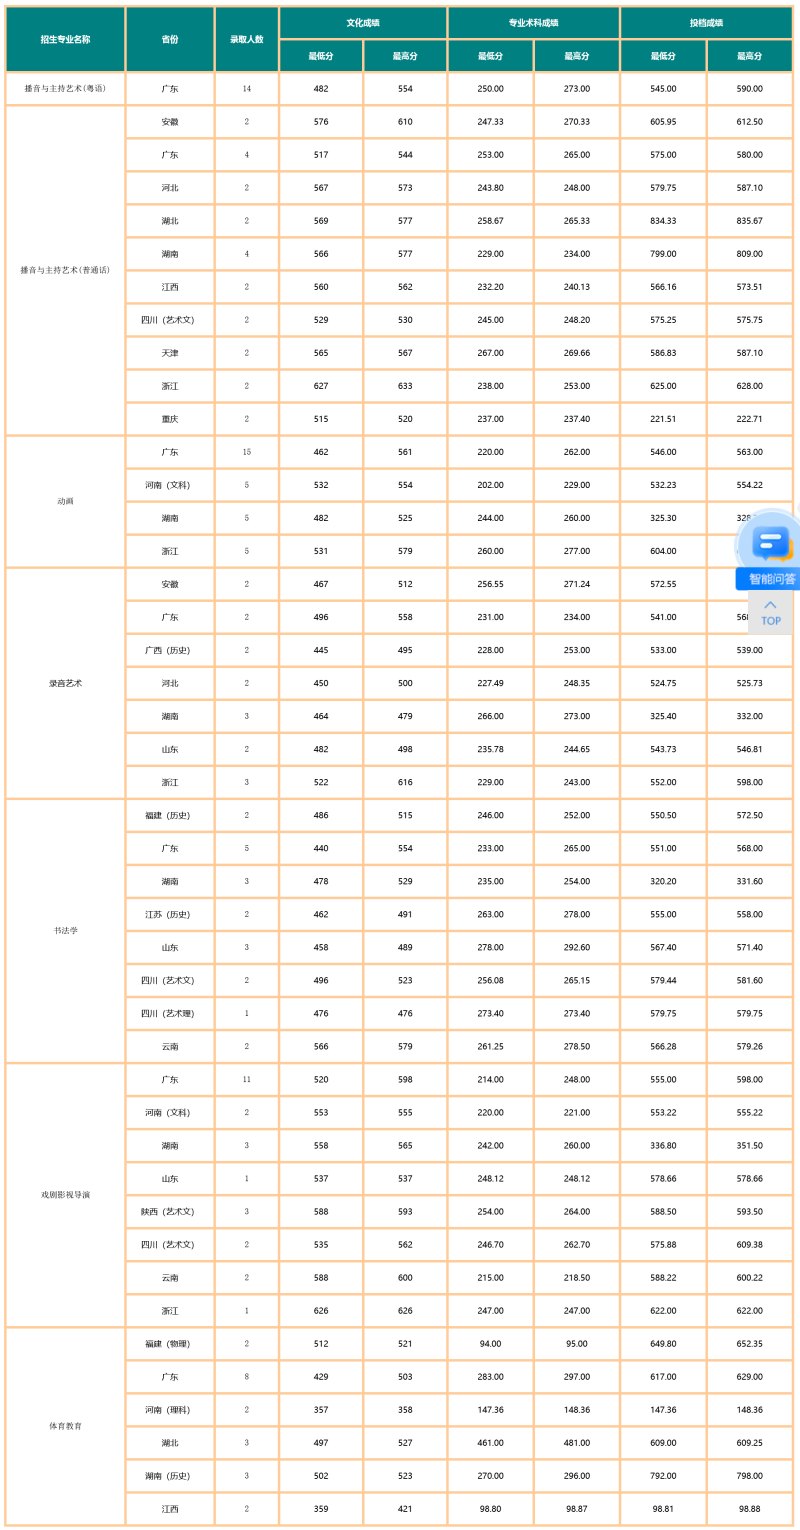Select the 戏剧影视导演 major cell

(65, 1194)
